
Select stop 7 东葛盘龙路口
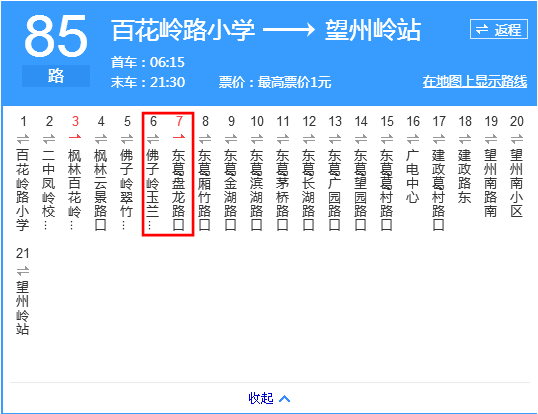tap(178, 190)
